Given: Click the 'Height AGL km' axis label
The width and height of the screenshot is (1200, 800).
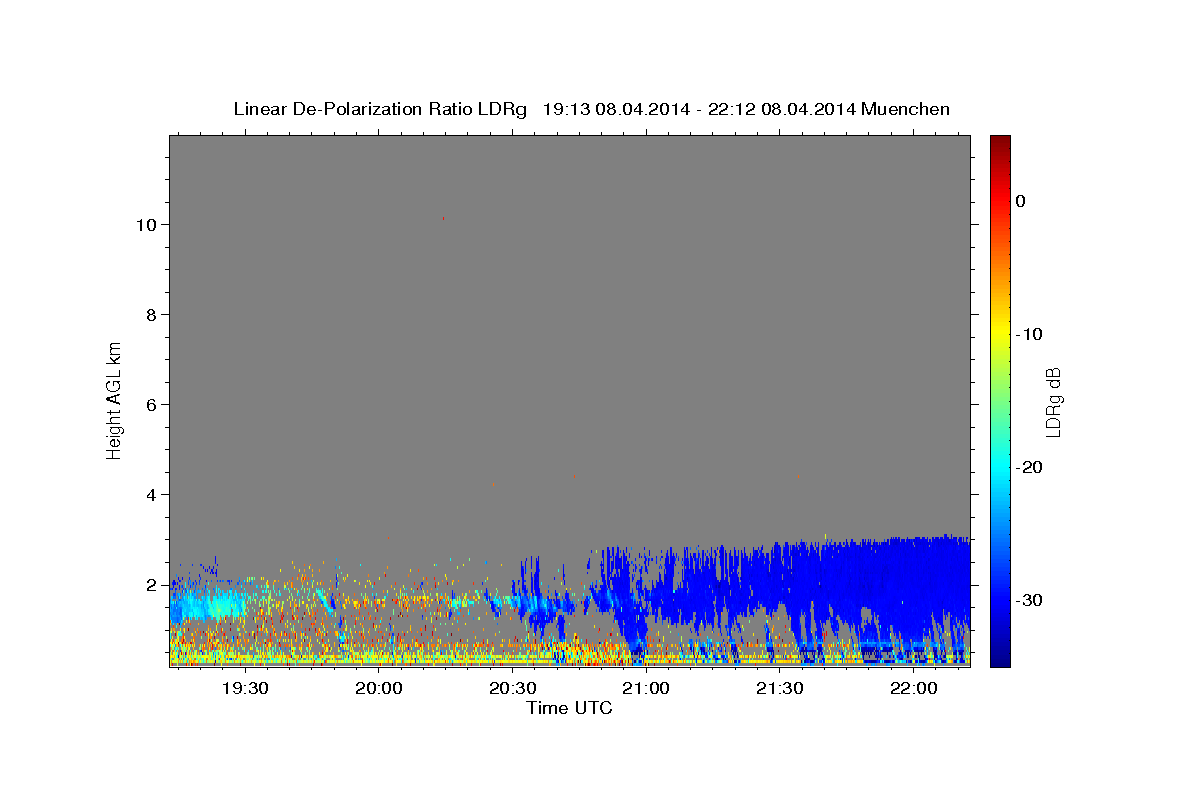Looking at the screenshot, I should (x=115, y=399).
